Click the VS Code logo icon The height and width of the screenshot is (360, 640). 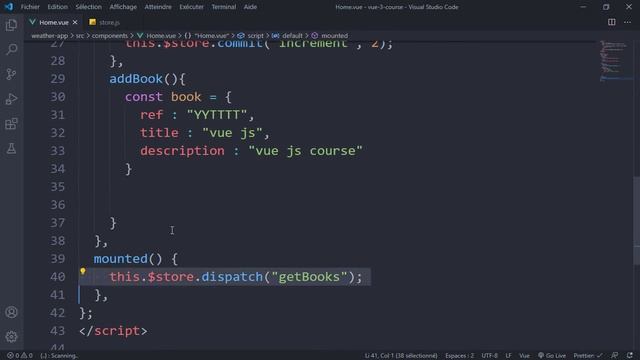pos(9,7)
